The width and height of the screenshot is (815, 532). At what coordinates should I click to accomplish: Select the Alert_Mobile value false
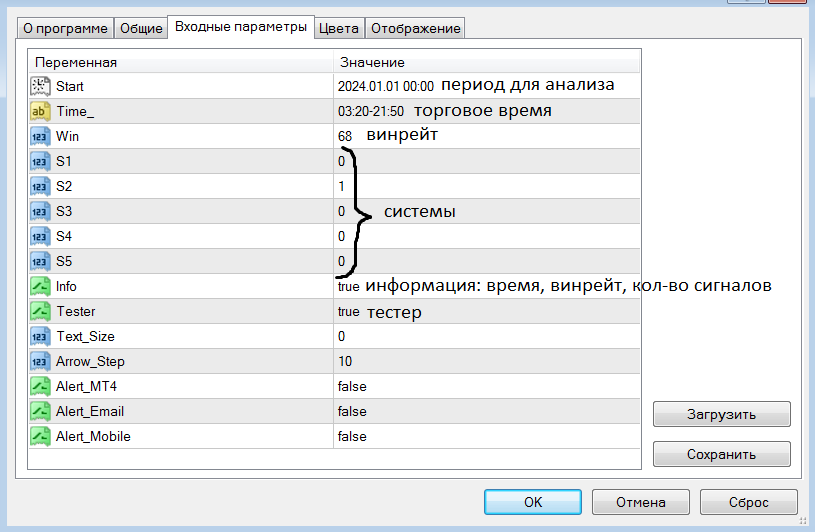click(x=352, y=436)
